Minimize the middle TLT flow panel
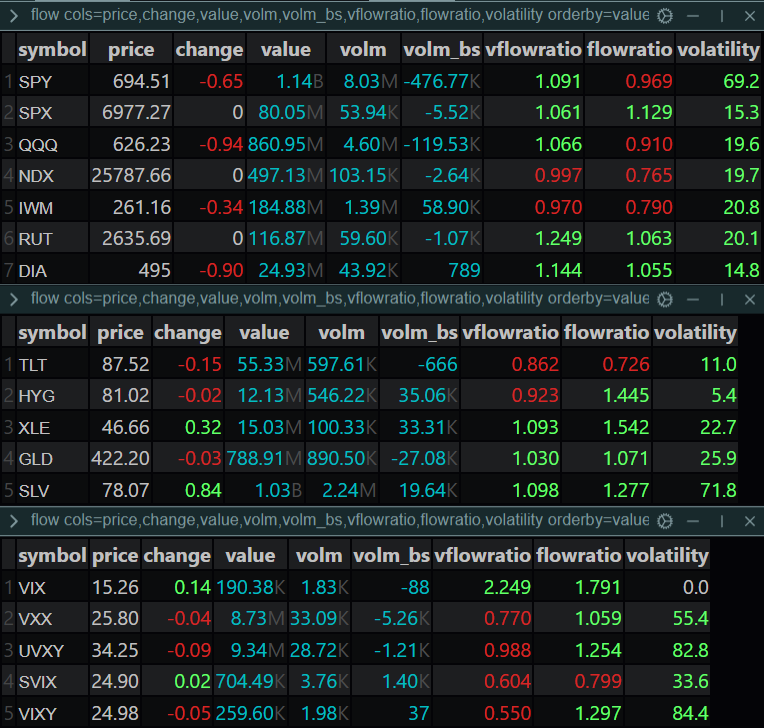 tap(693, 299)
